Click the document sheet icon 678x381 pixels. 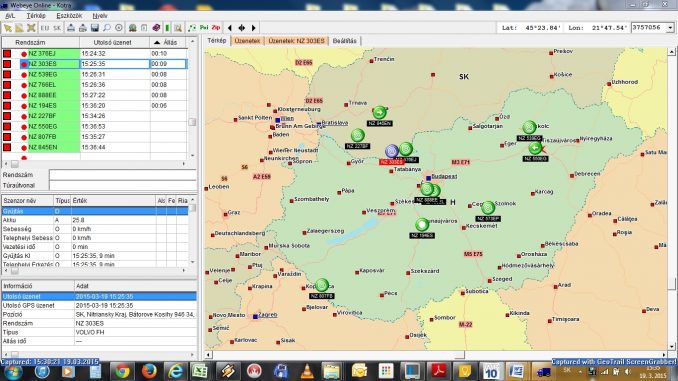coord(144,28)
